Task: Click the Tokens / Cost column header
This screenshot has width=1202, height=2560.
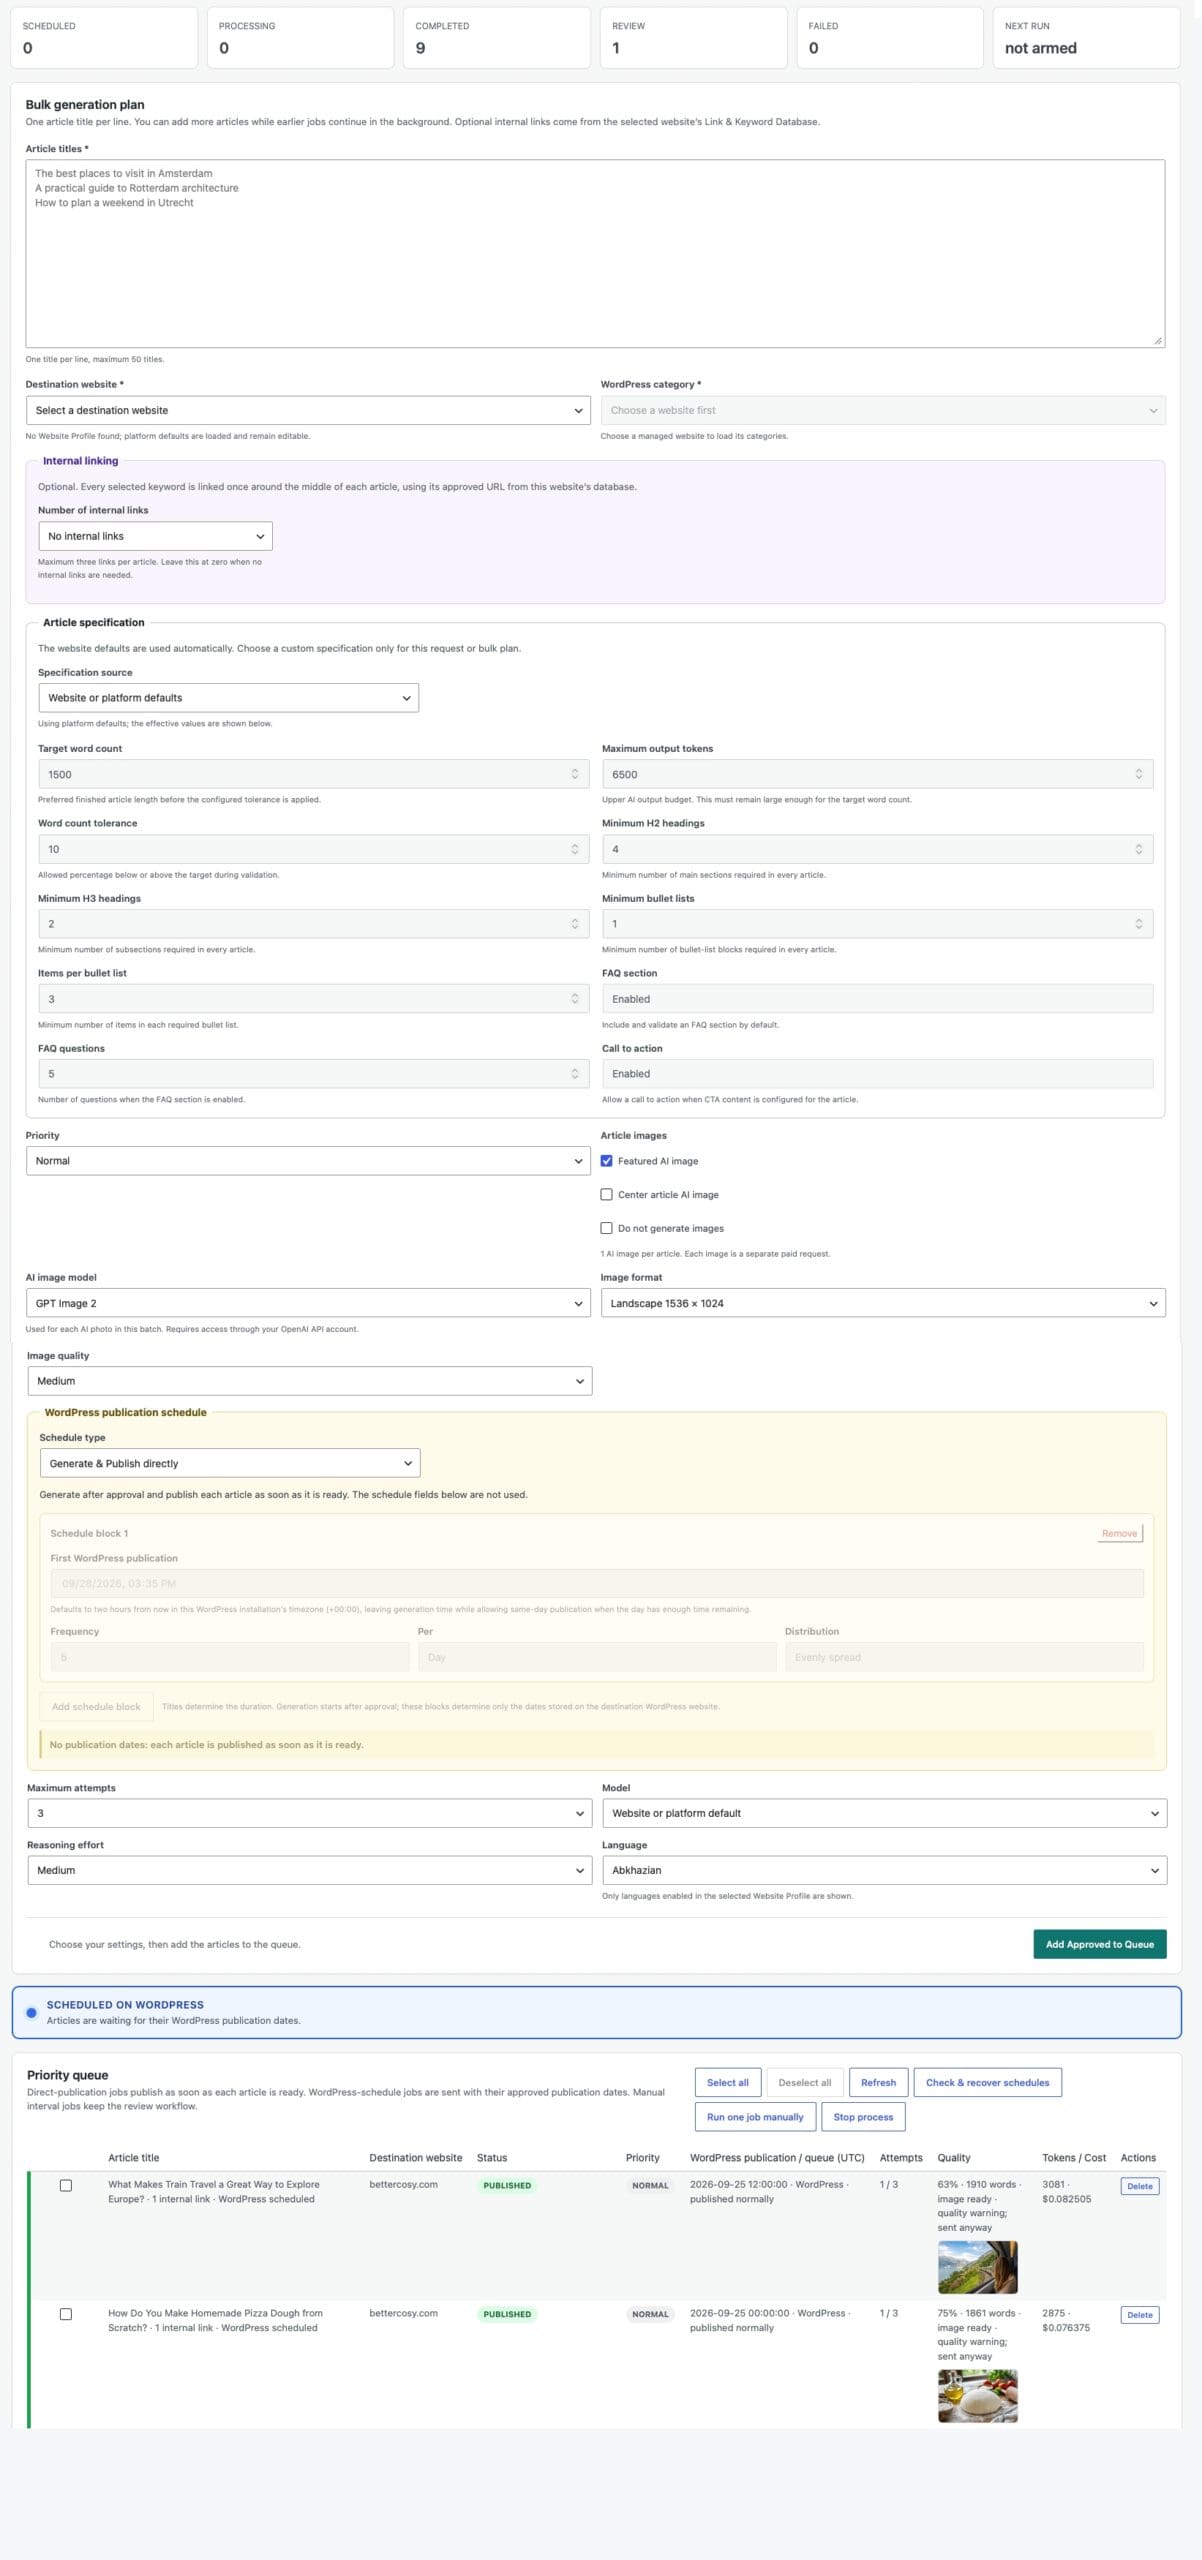Action: click(x=1073, y=2158)
